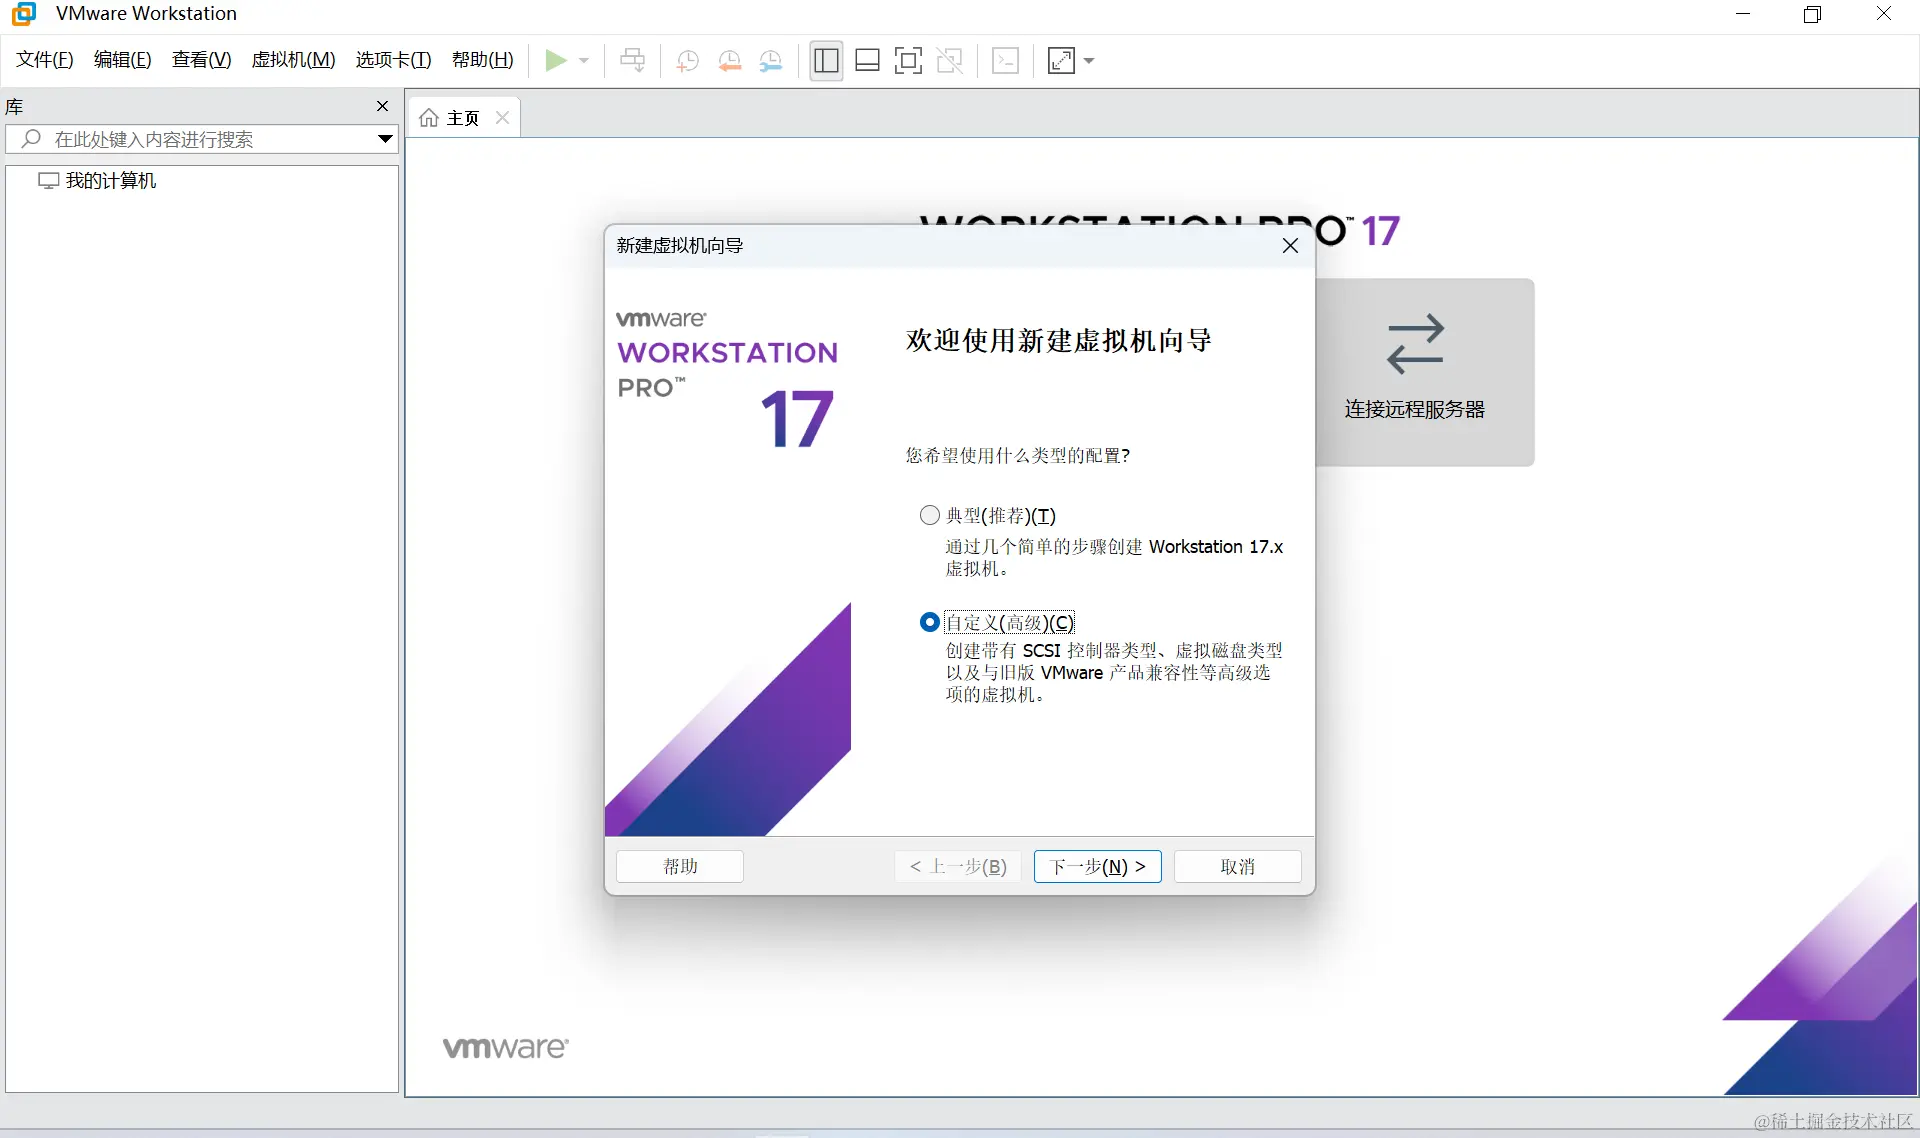Click the revert to snapshot icon

click(x=729, y=61)
